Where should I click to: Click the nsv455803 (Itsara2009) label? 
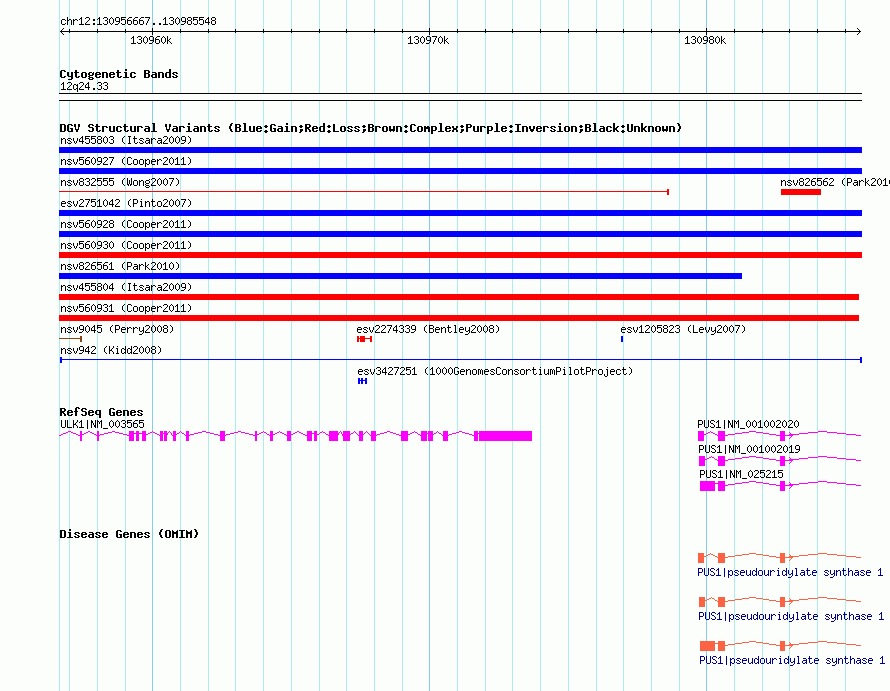126,140
